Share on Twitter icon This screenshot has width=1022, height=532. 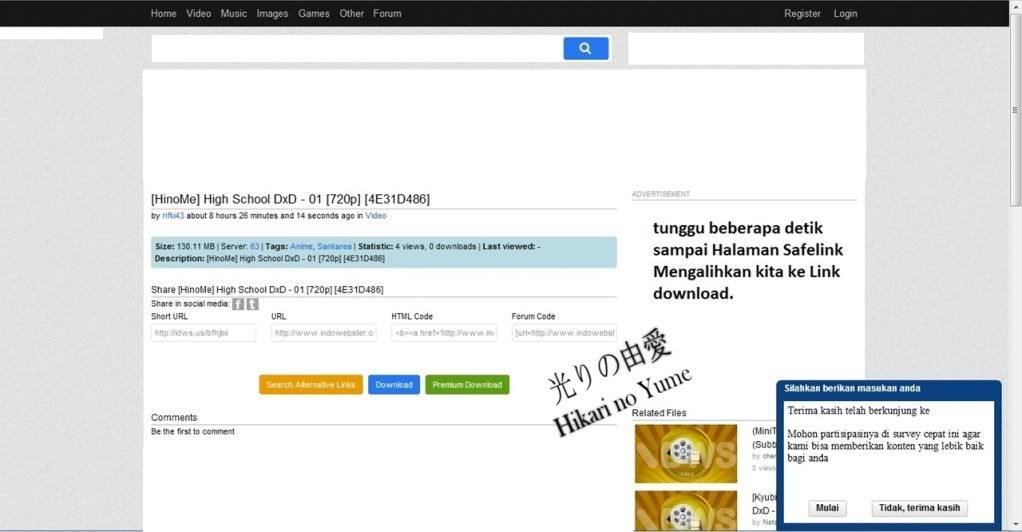pyautogui.click(x=252, y=304)
